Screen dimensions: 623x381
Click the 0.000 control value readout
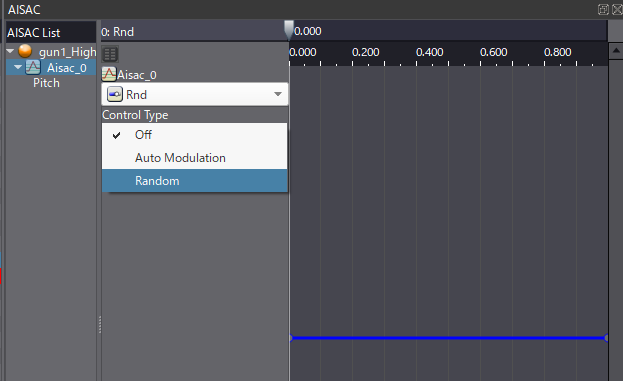pos(308,31)
